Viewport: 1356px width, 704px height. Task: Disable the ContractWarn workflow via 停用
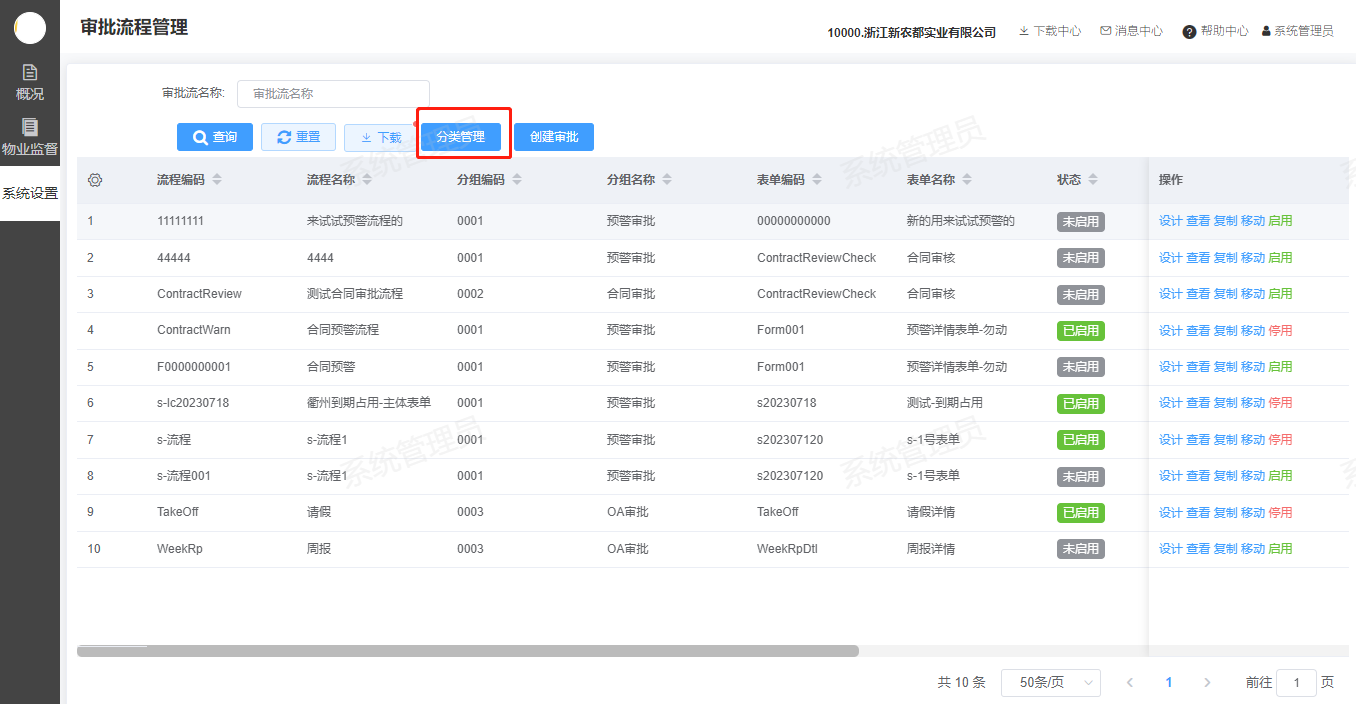pyautogui.click(x=1280, y=330)
